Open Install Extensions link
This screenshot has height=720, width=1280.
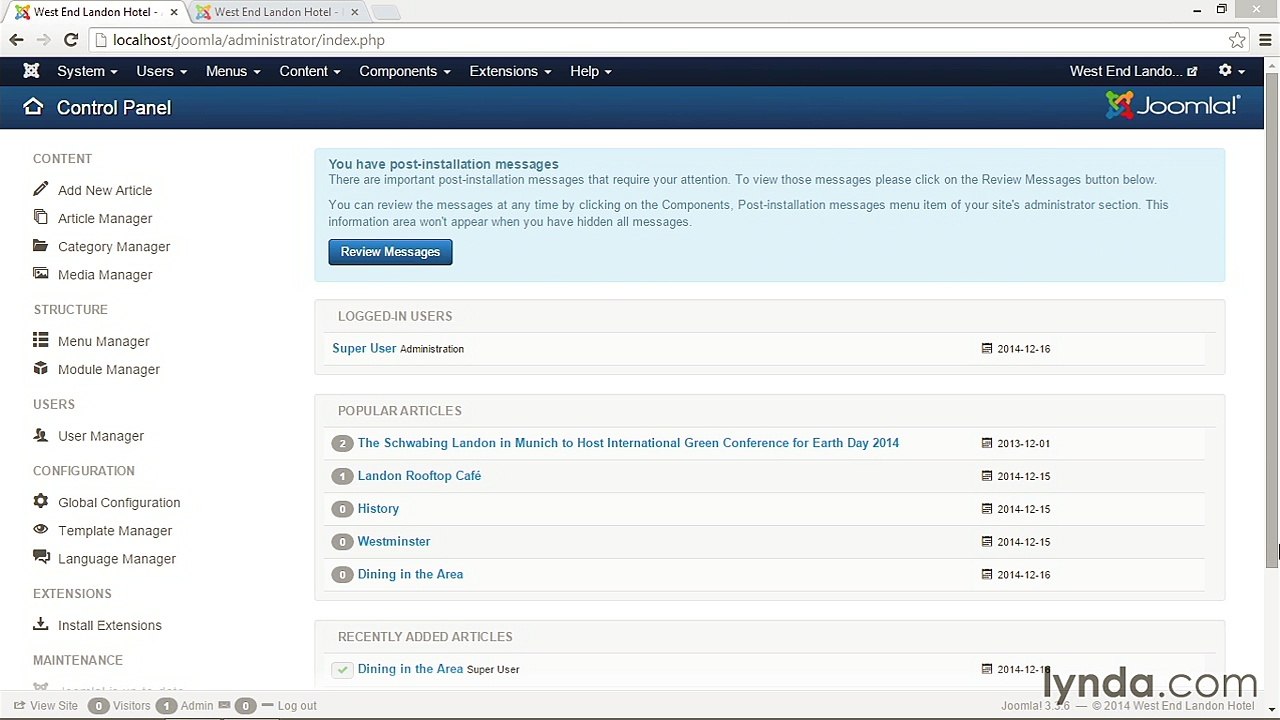(110, 625)
